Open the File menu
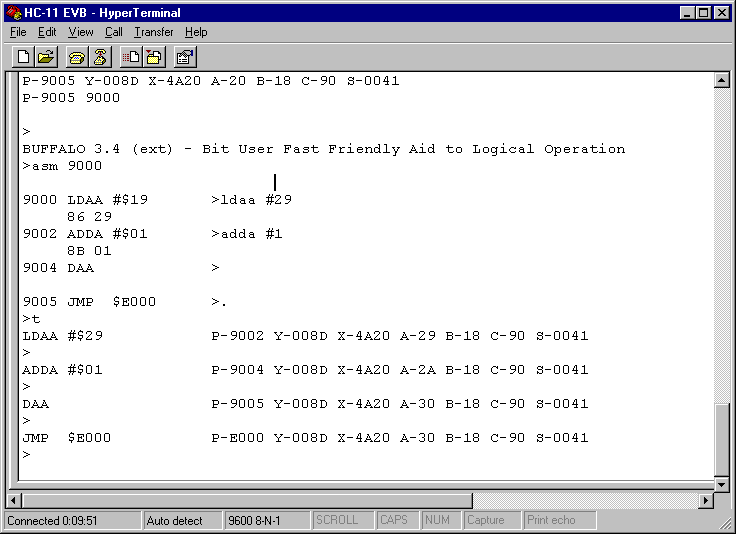 pyautogui.click(x=18, y=32)
